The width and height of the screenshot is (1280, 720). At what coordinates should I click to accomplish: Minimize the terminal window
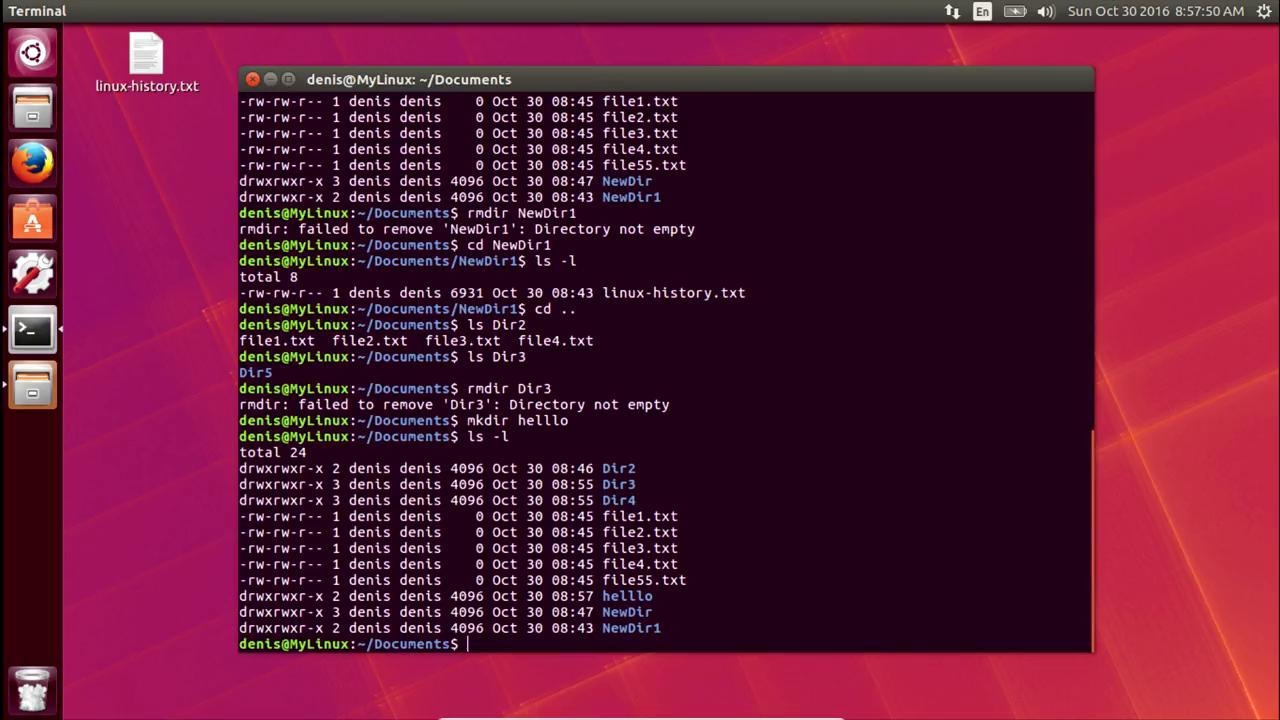[270, 79]
